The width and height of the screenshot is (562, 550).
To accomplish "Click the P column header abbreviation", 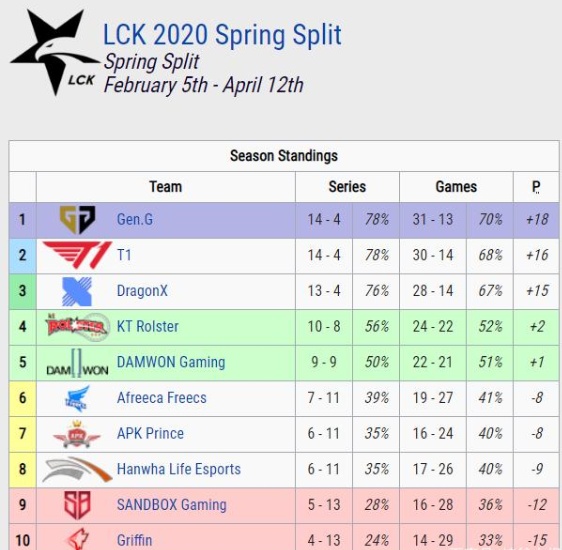I will tap(536, 187).
